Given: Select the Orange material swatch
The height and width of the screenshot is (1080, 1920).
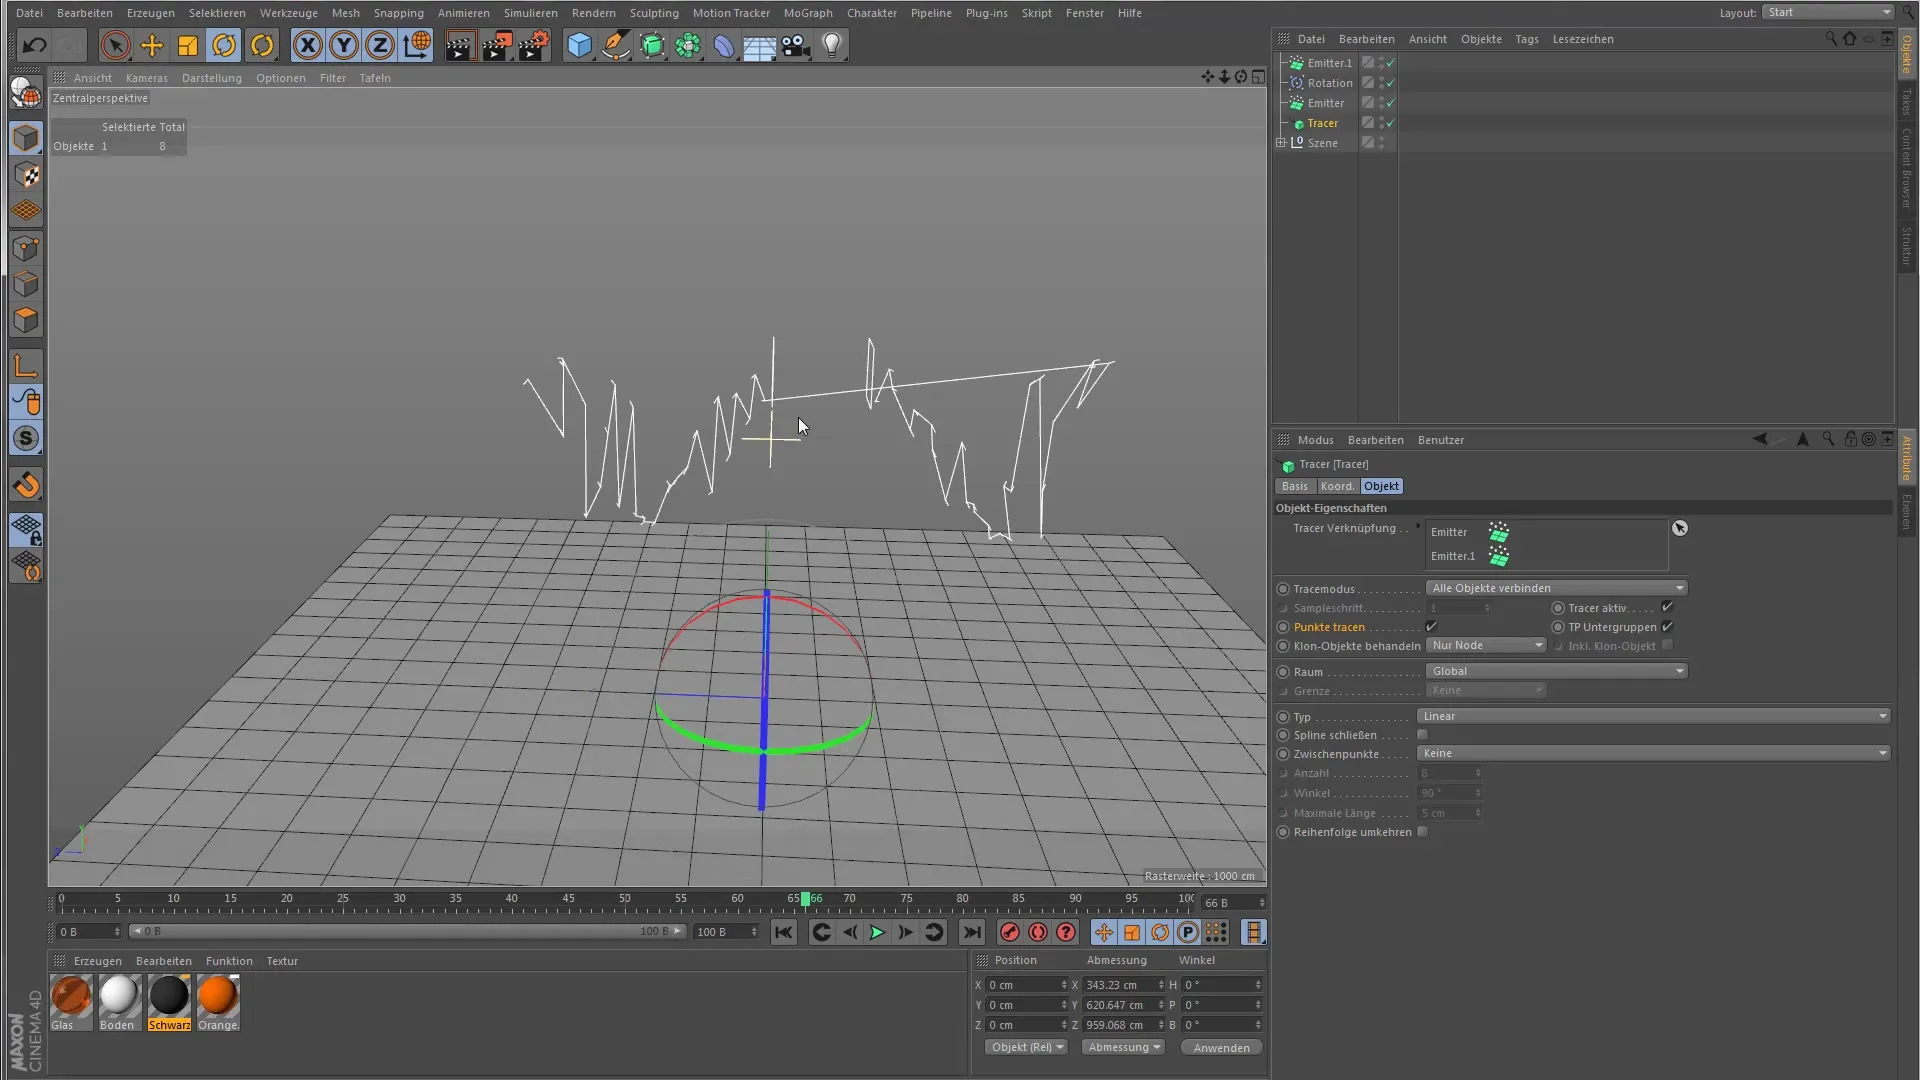Looking at the screenshot, I should point(218,997).
